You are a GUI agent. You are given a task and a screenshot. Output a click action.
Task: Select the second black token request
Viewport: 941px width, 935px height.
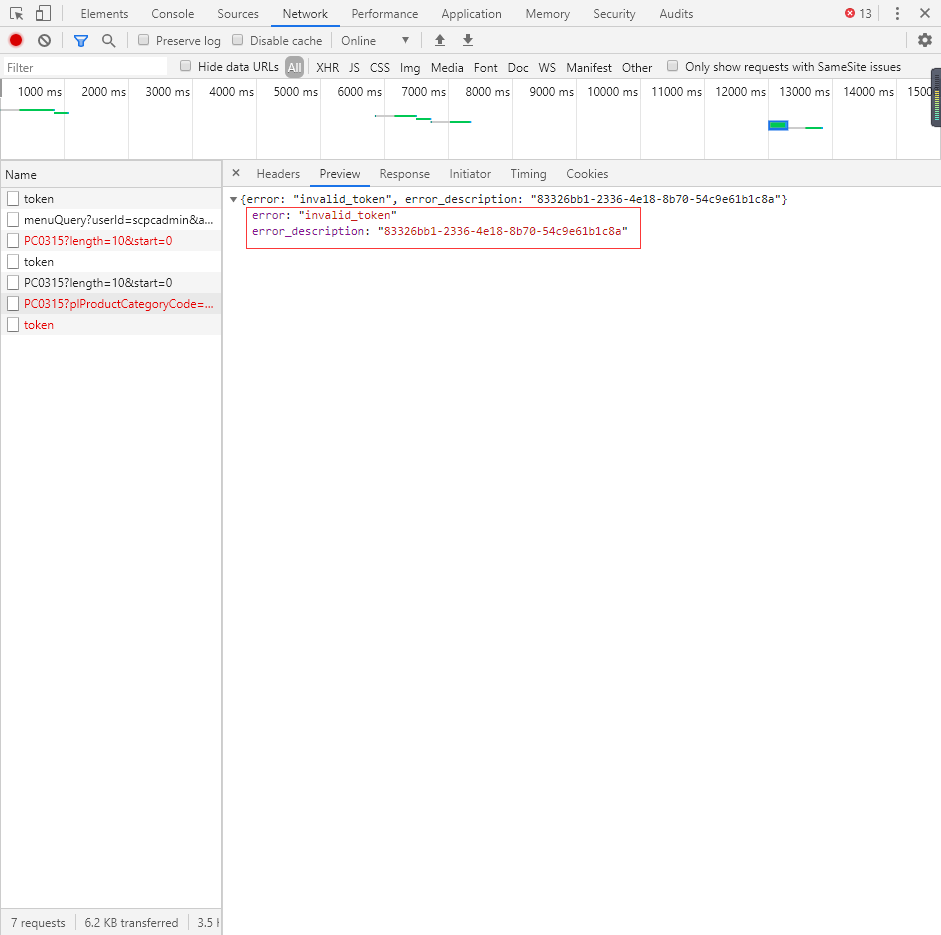pyautogui.click(x=111, y=262)
